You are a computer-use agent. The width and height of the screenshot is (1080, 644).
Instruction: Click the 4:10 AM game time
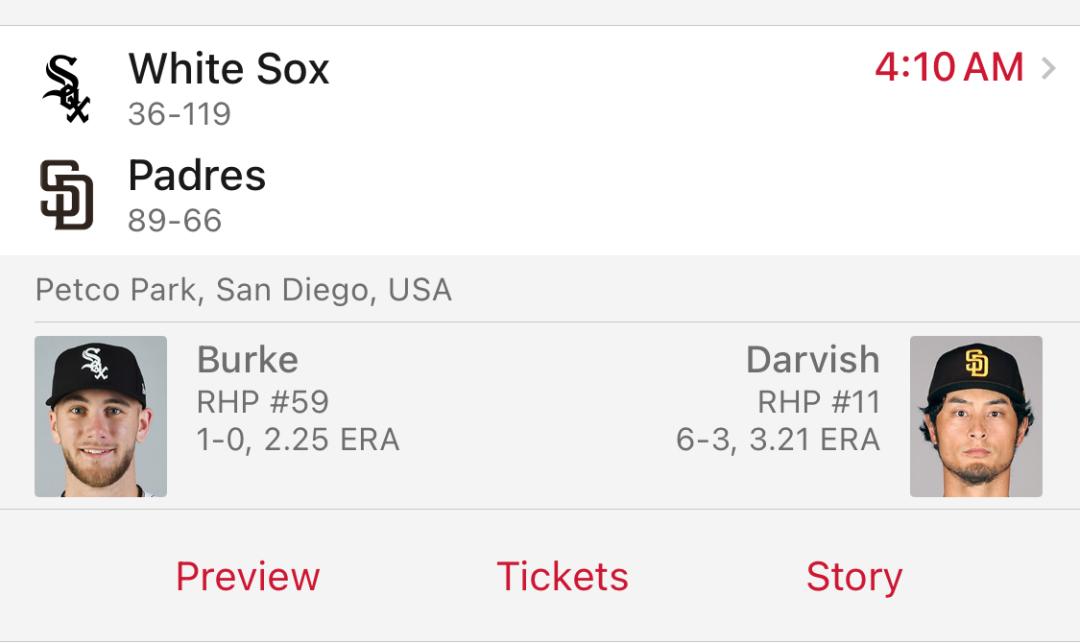click(949, 67)
